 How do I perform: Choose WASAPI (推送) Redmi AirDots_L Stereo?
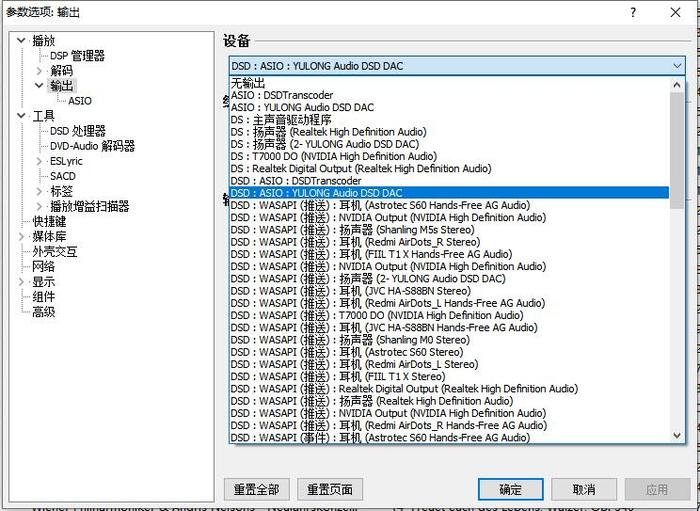449,364
